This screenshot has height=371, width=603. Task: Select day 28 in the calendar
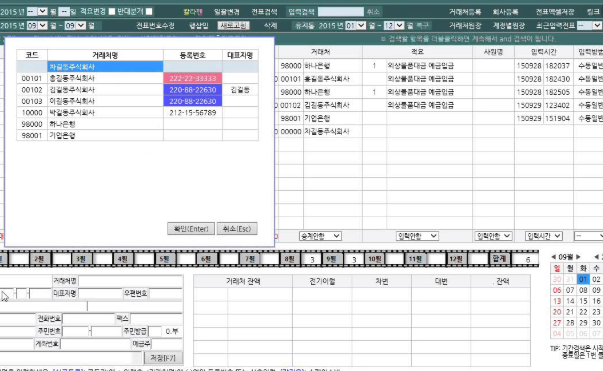[570, 323]
